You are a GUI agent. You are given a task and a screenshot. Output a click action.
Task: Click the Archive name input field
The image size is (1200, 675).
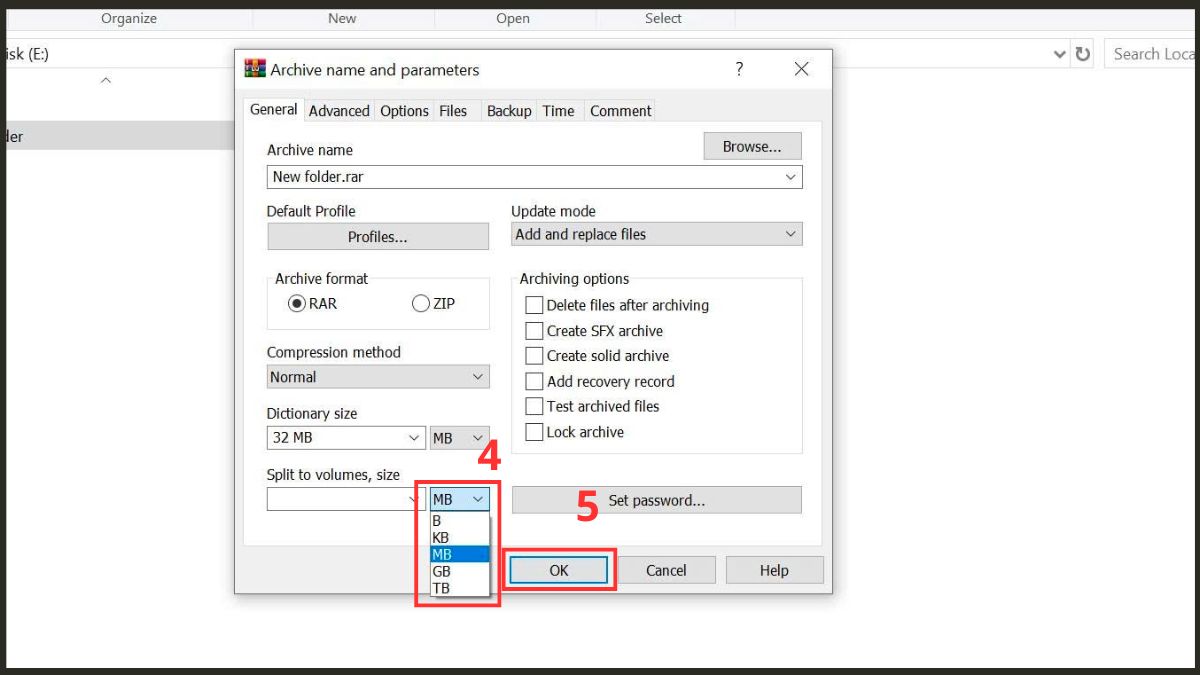[x=535, y=177]
